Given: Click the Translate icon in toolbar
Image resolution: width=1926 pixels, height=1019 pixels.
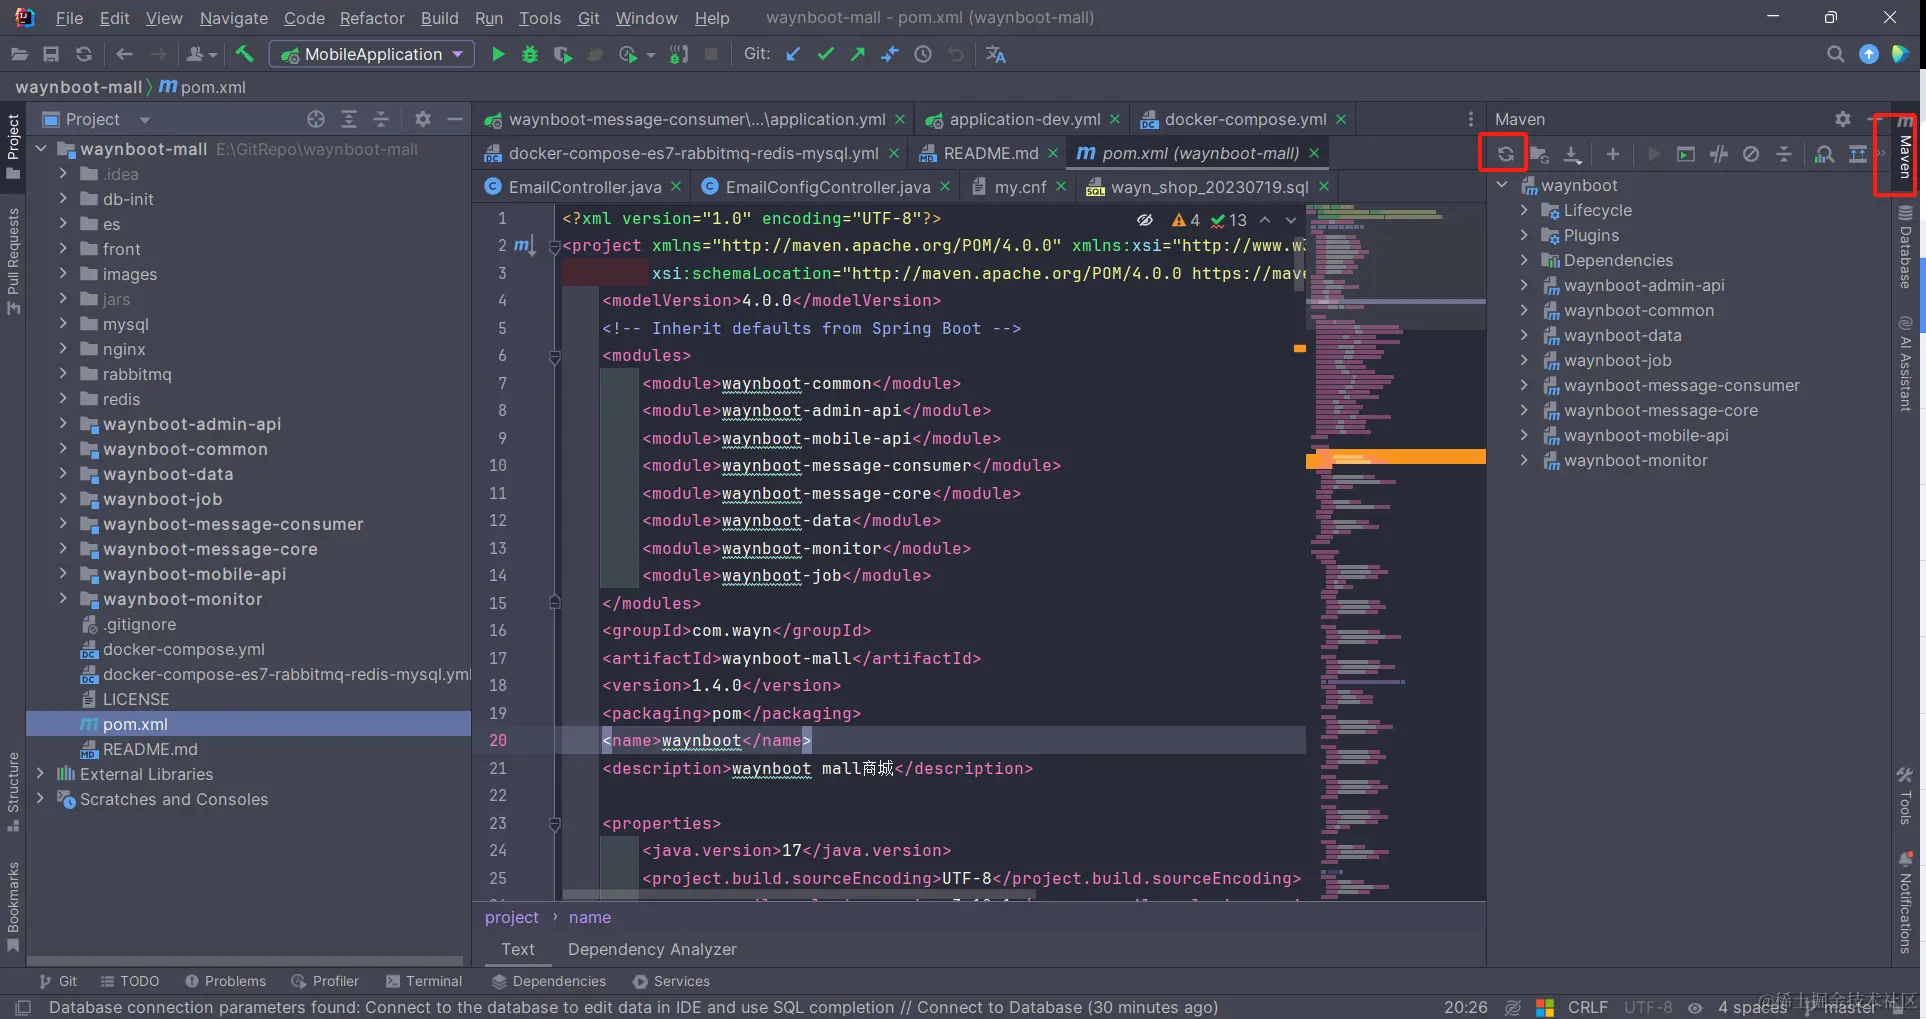Looking at the screenshot, I should point(995,55).
